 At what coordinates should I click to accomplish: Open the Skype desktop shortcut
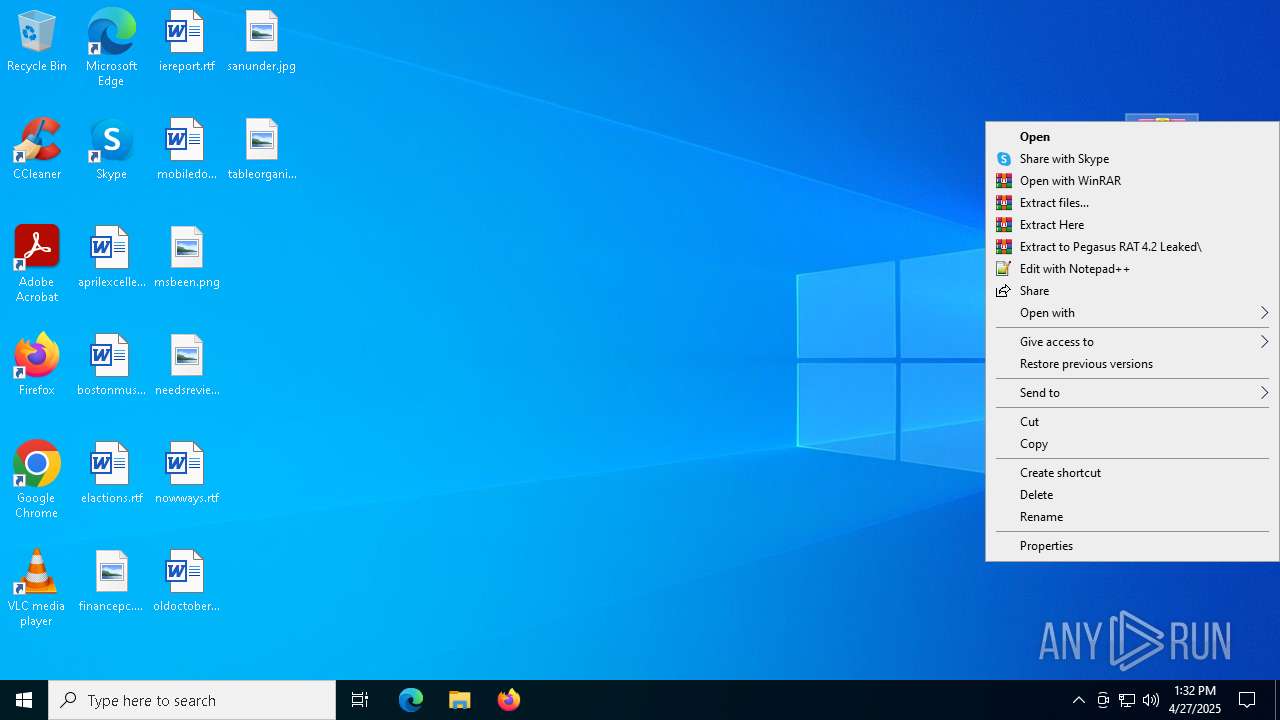point(111,150)
